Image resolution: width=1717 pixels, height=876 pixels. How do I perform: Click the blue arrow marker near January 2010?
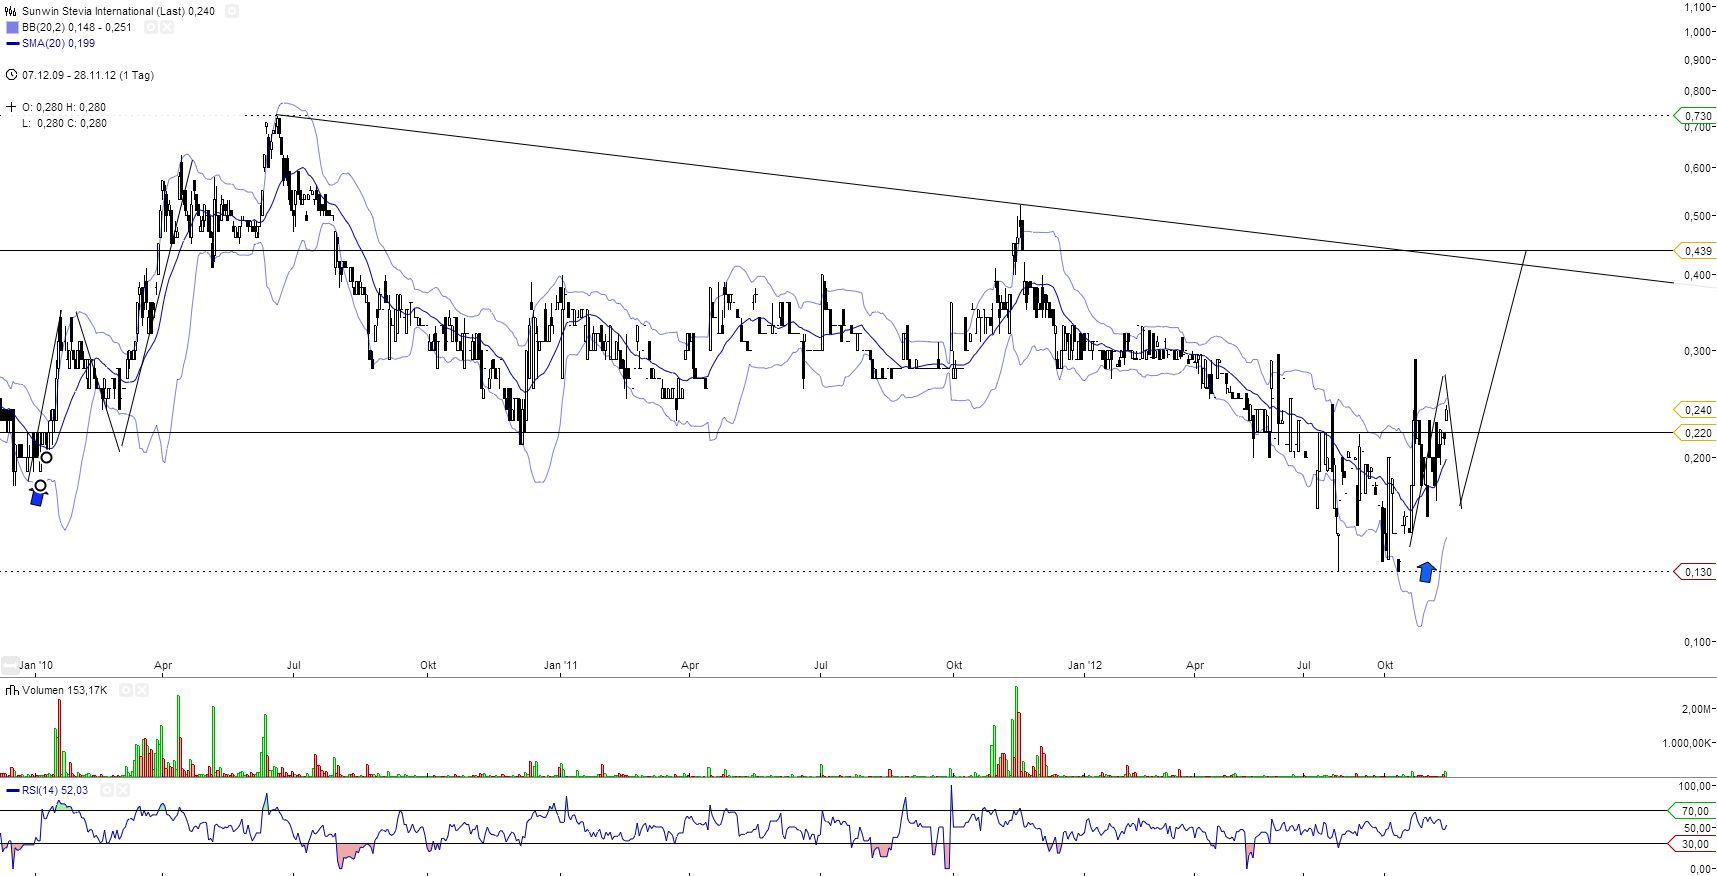click(38, 498)
